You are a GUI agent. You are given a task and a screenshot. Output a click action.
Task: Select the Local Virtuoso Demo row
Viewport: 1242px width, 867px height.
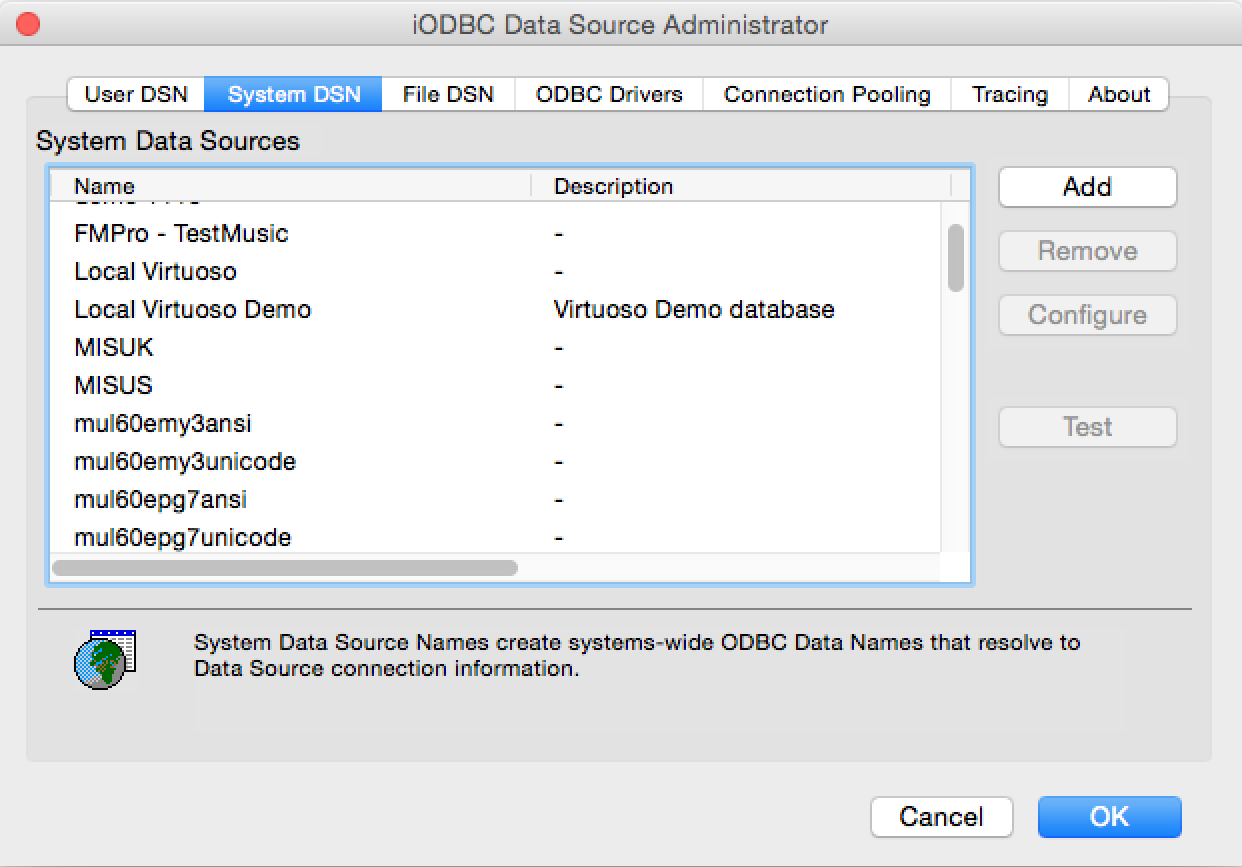tap(495, 310)
